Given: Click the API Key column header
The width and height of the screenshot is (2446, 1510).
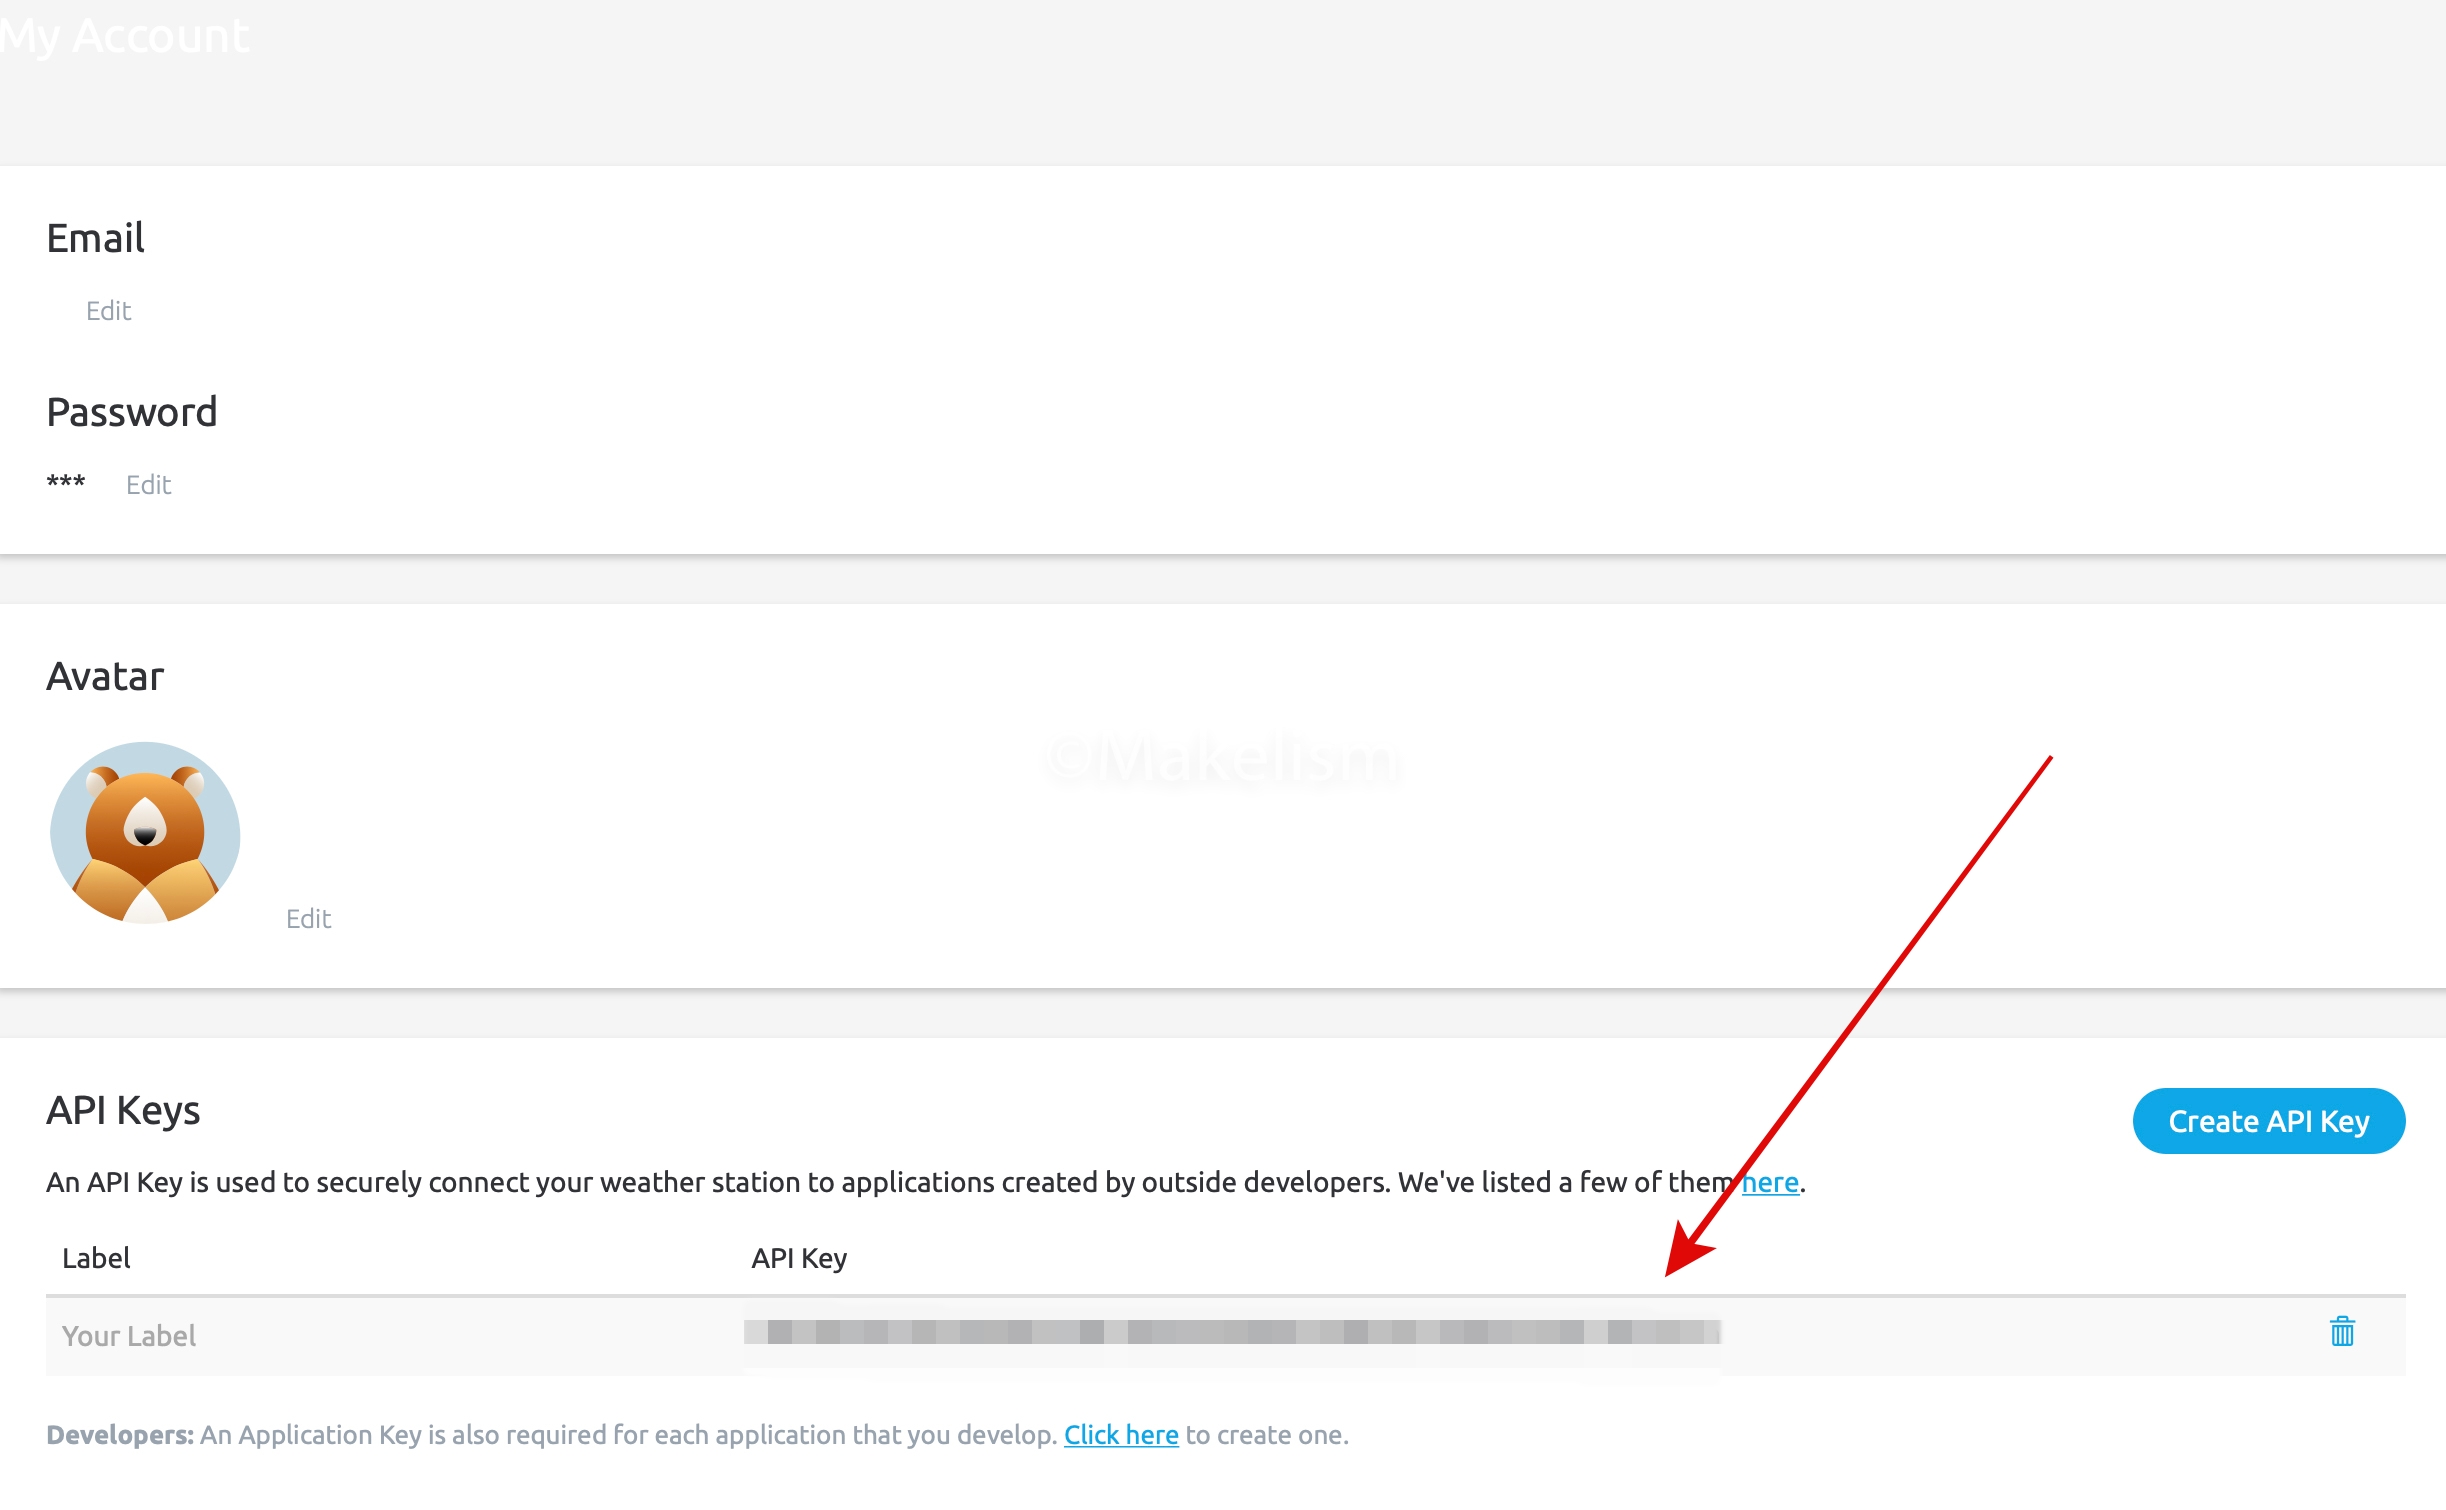Looking at the screenshot, I should pos(798,1258).
